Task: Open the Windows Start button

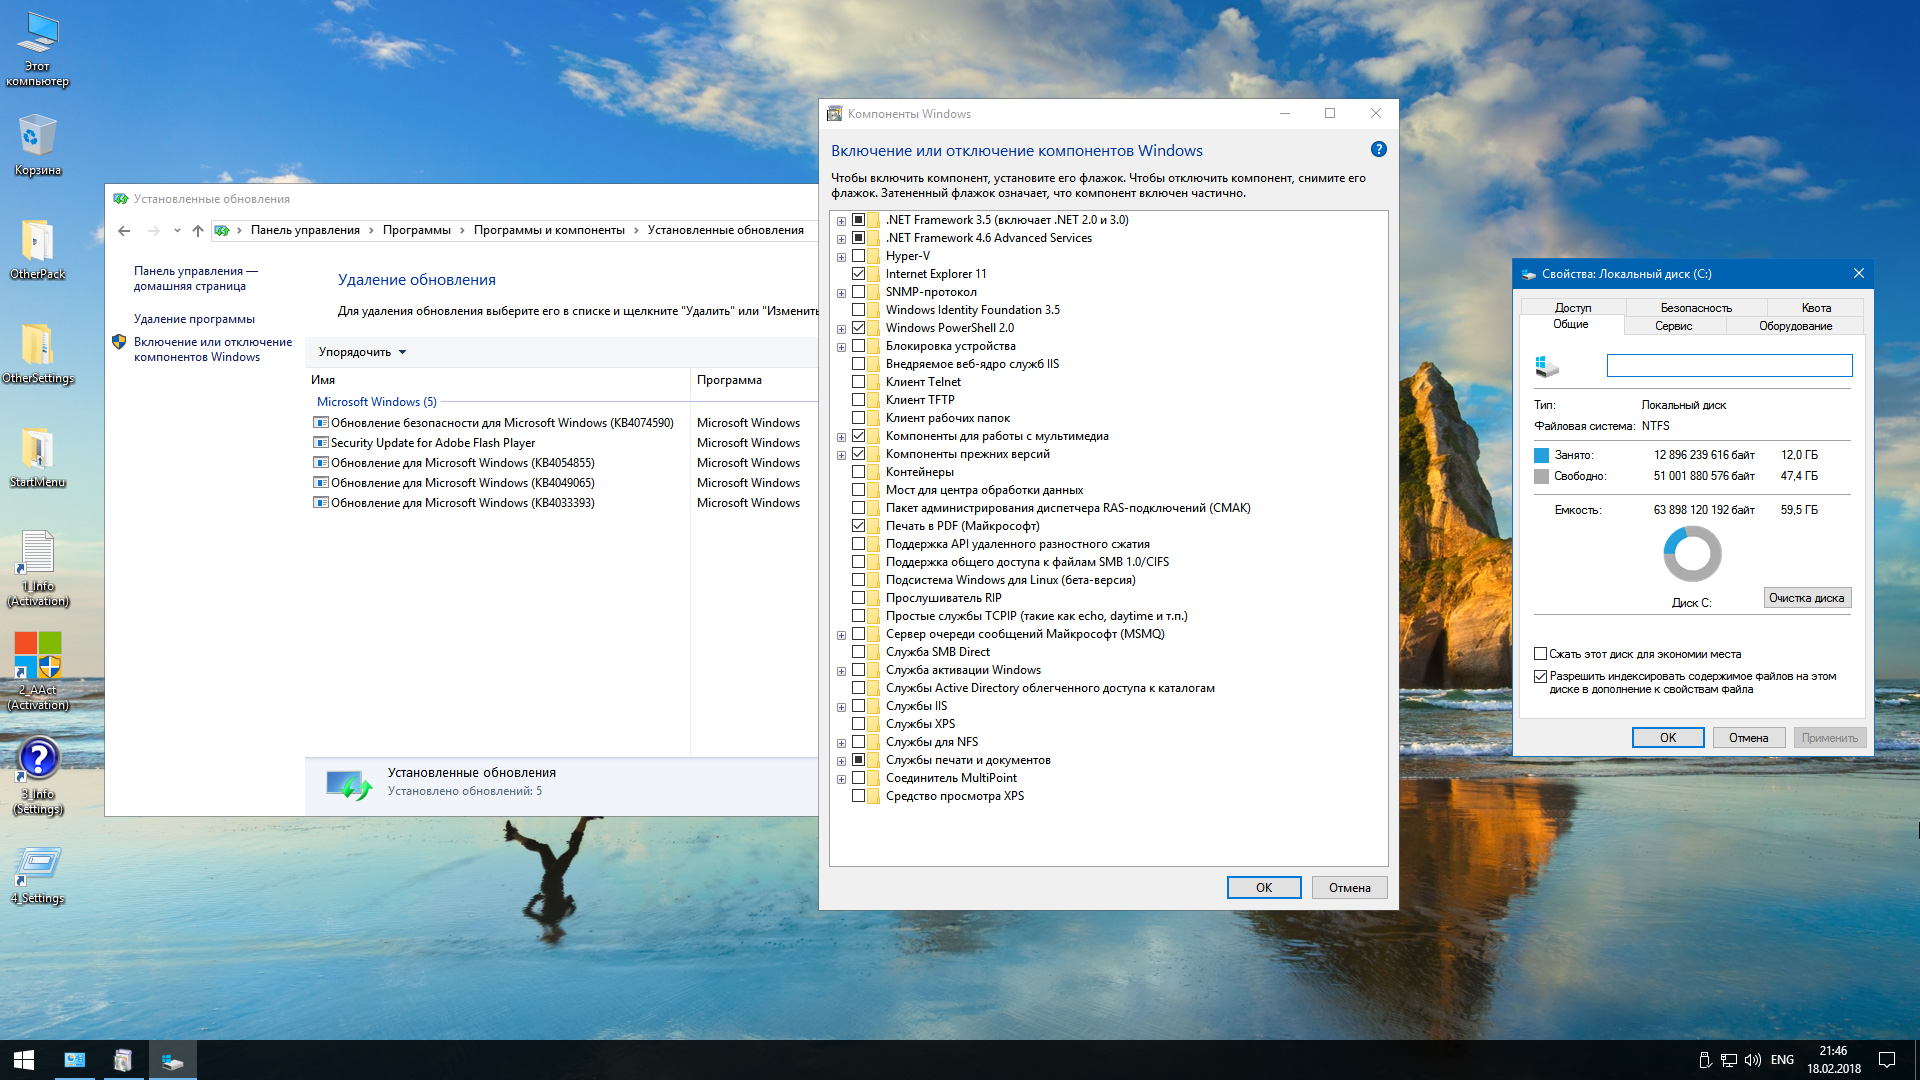Action: [x=24, y=1060]
